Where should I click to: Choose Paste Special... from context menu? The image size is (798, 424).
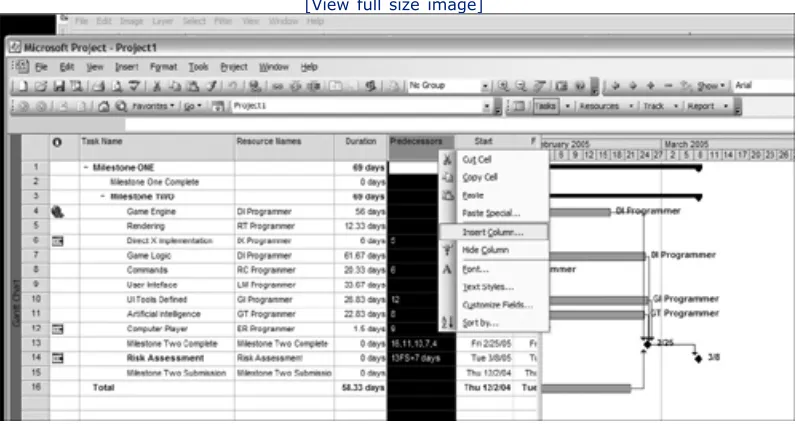(x=493, y=213)
